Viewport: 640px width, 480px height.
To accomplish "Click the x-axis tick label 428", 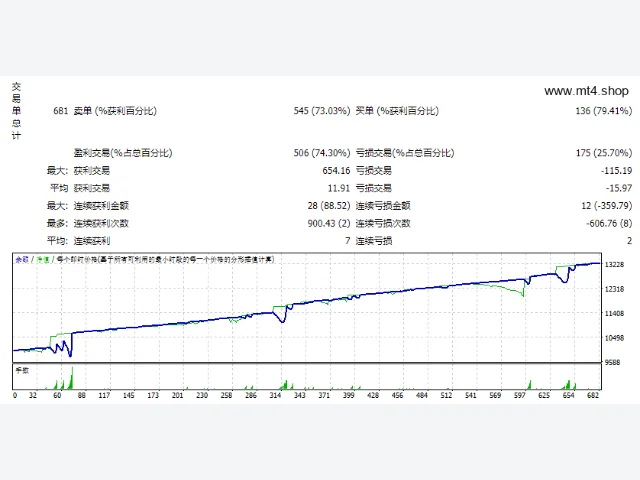I will point(373,395).
